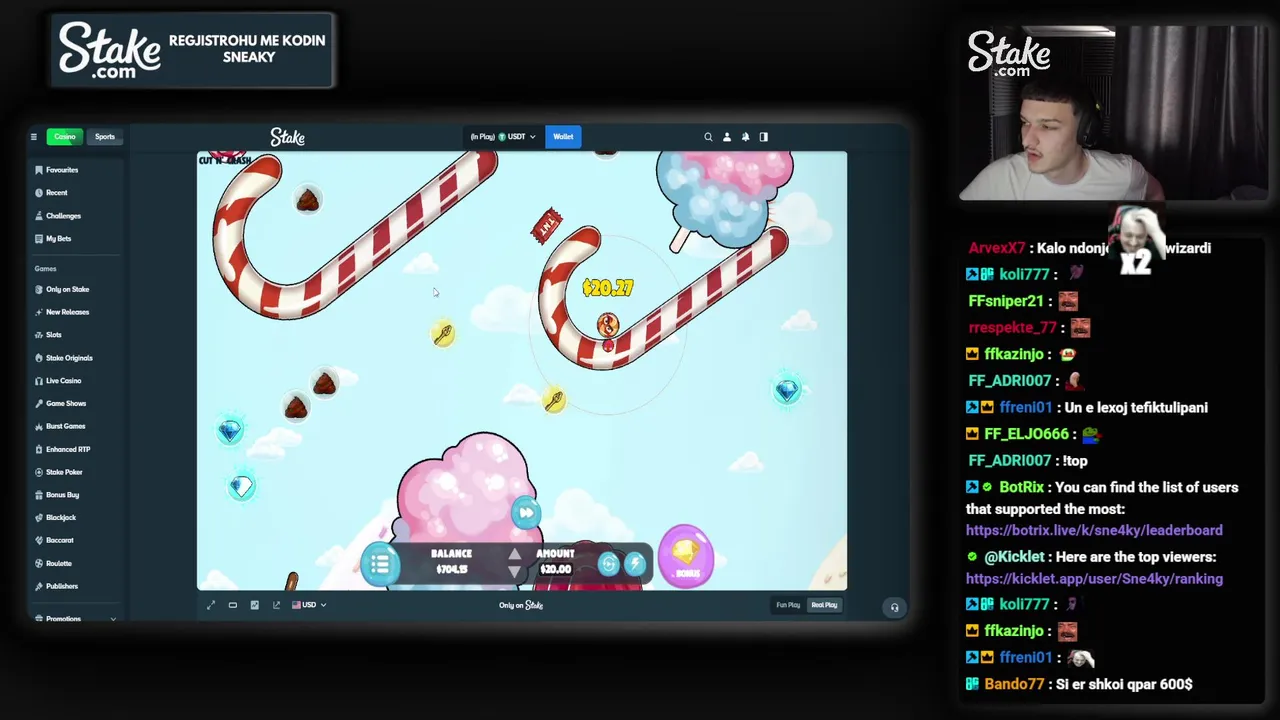Image resolution: width=1280 pixels, height=720 pixels.
Task: Open Enhanced RTP category
Action: click(68, 450)
